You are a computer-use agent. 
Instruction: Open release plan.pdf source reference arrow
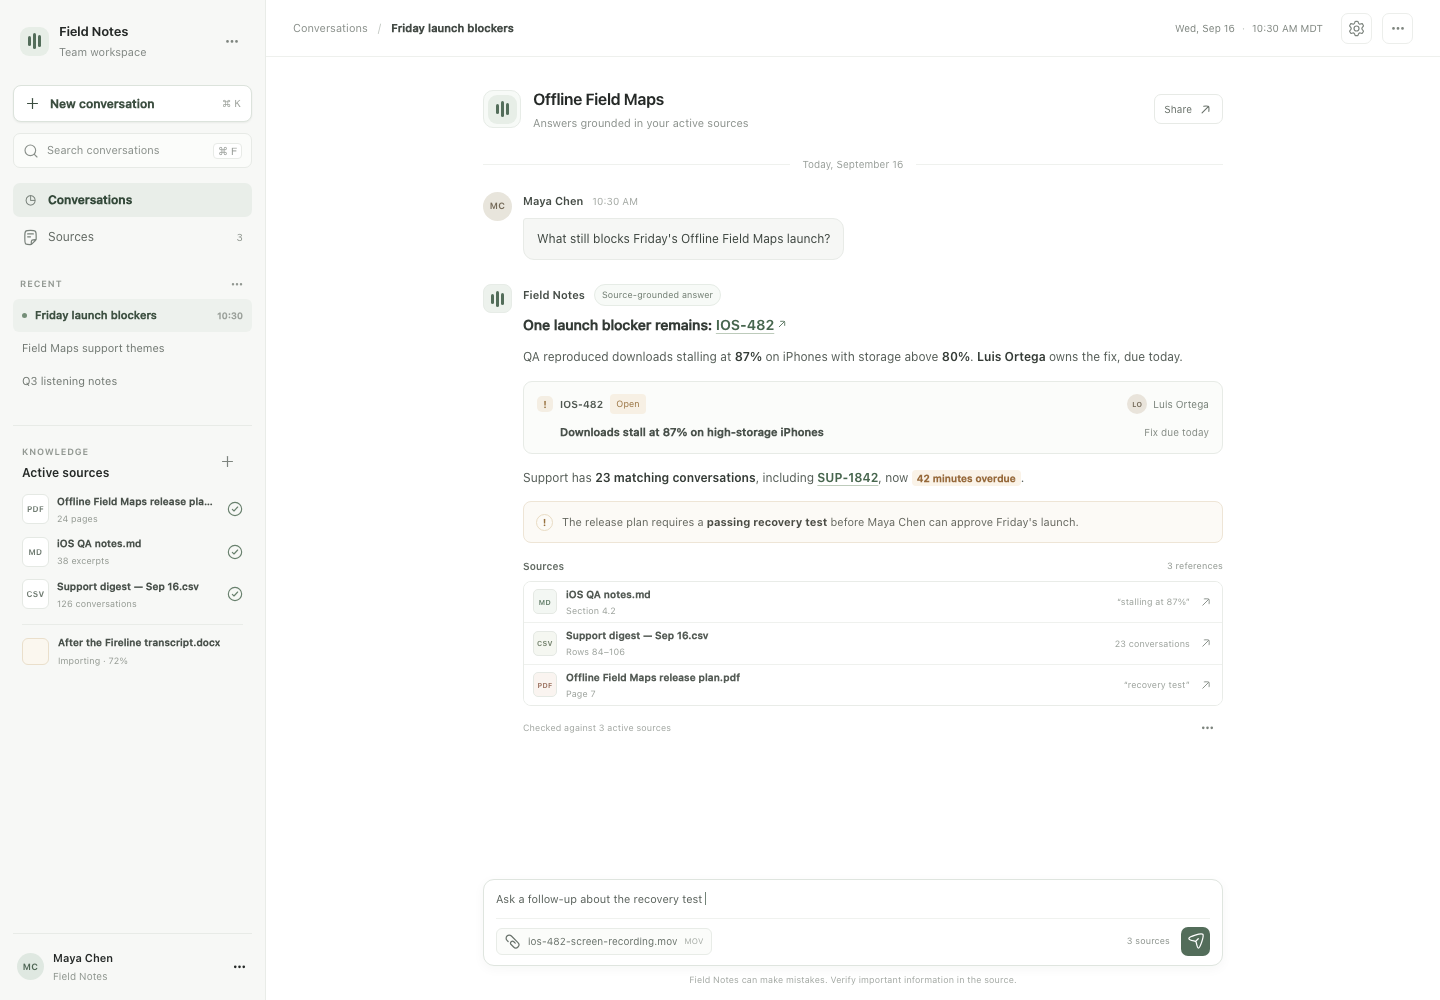[1206, 685]
